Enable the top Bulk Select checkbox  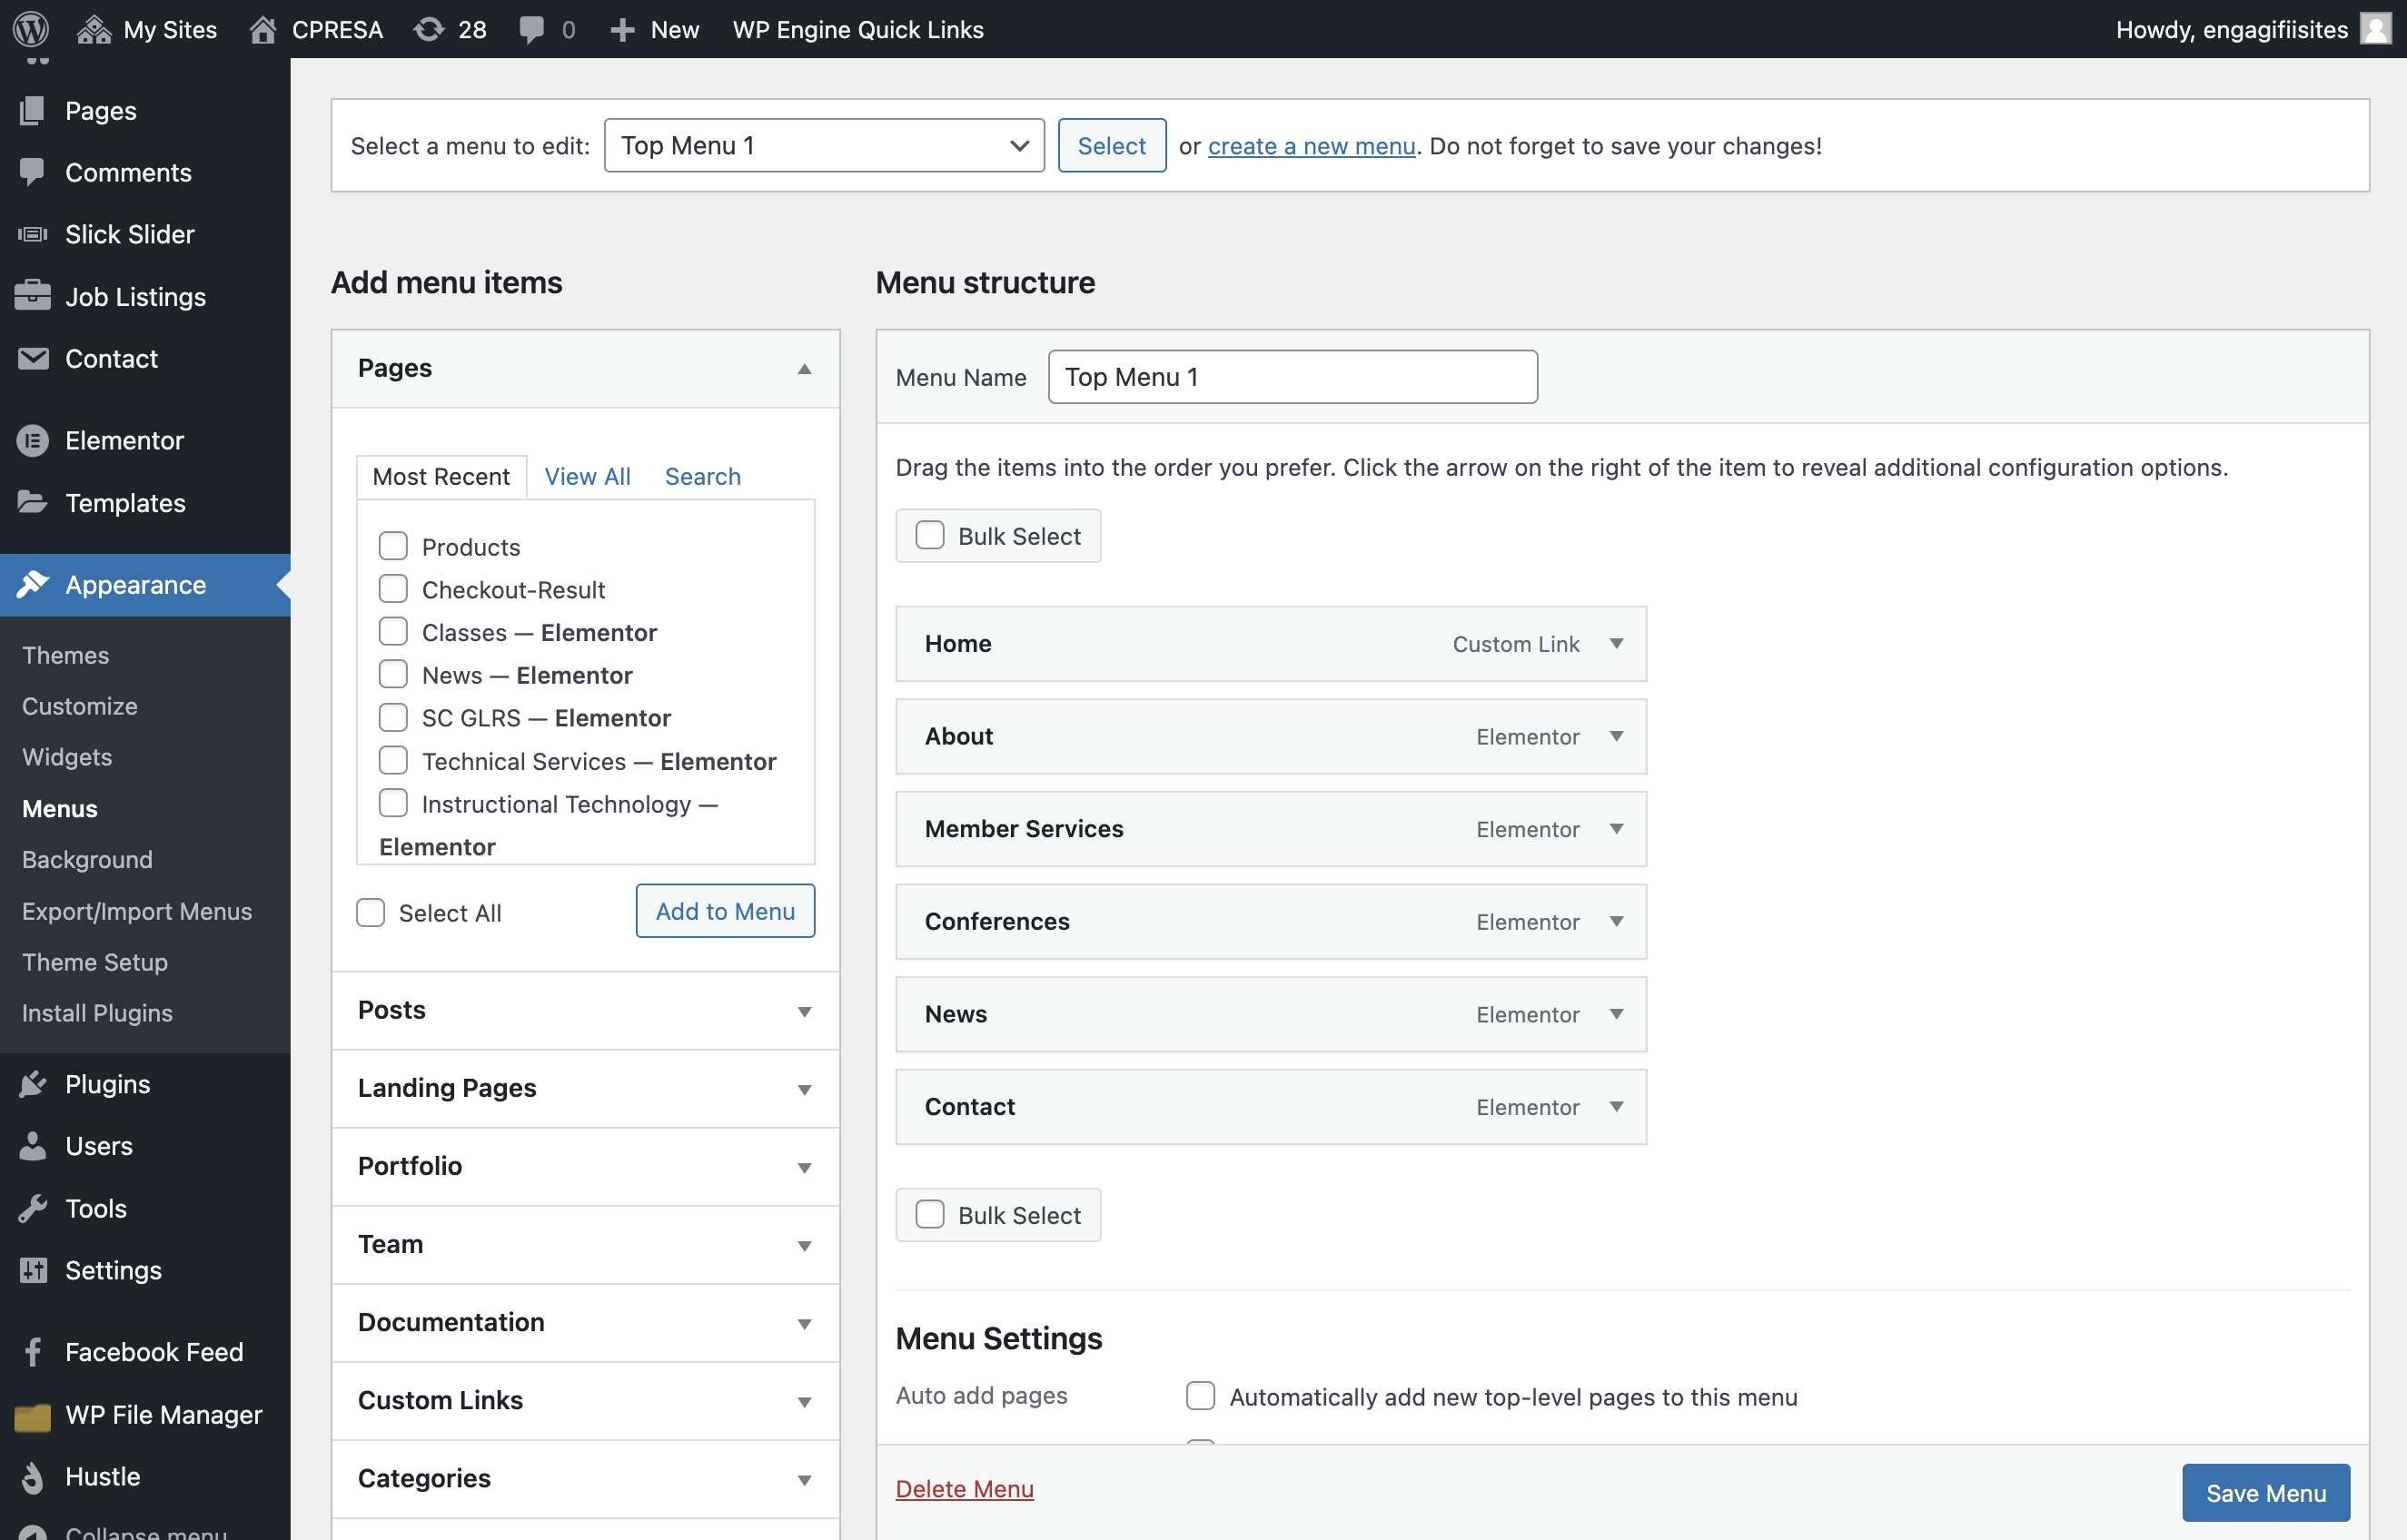[930, 535]
